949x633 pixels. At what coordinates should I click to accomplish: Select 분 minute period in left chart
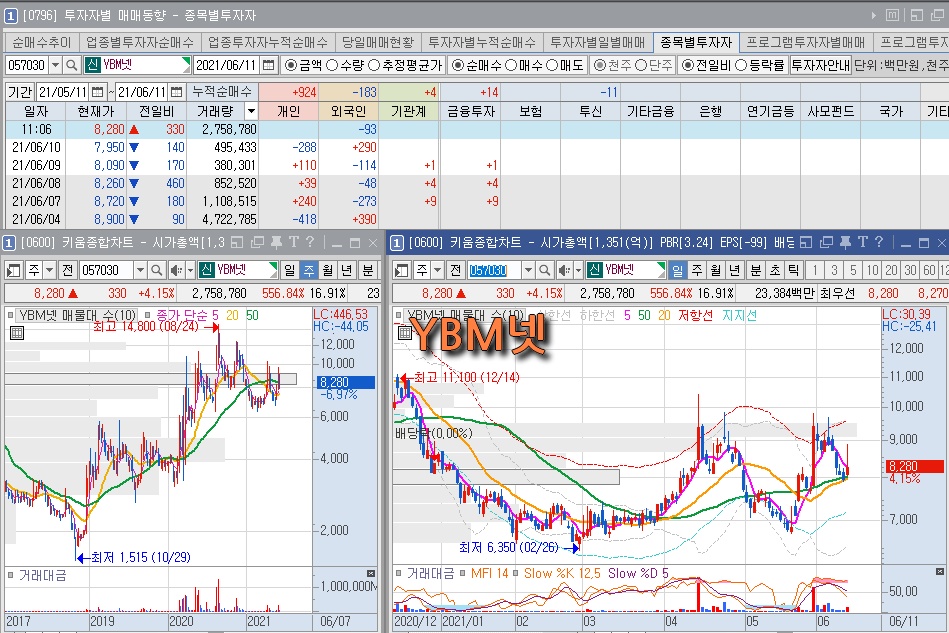367,270
